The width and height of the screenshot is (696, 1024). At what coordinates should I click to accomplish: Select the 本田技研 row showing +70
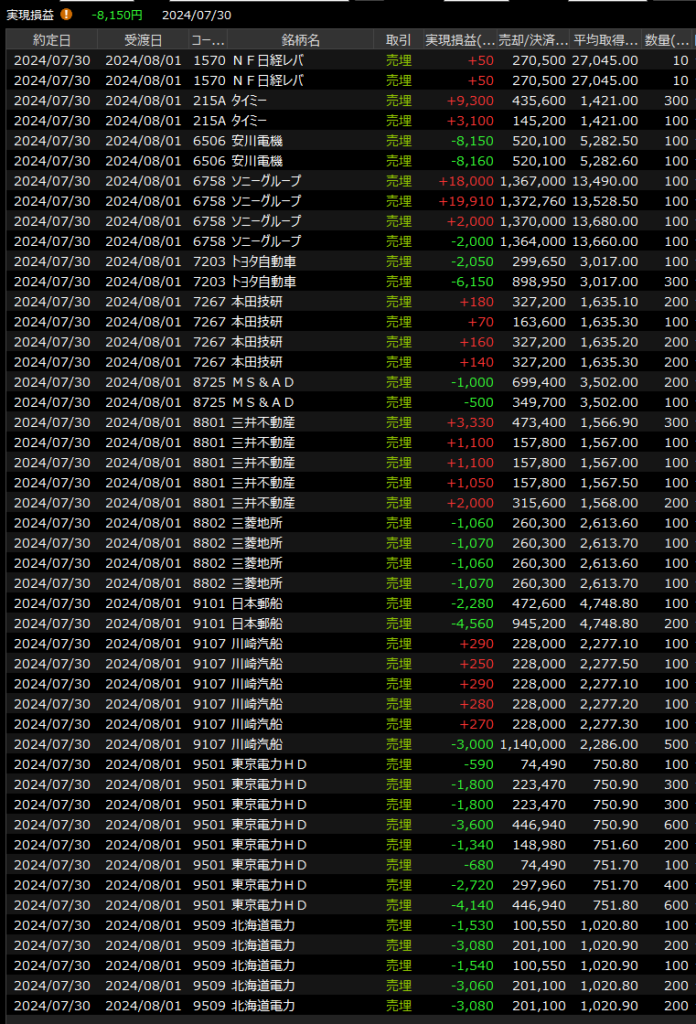pyautogui.click(x=348, y=322)
